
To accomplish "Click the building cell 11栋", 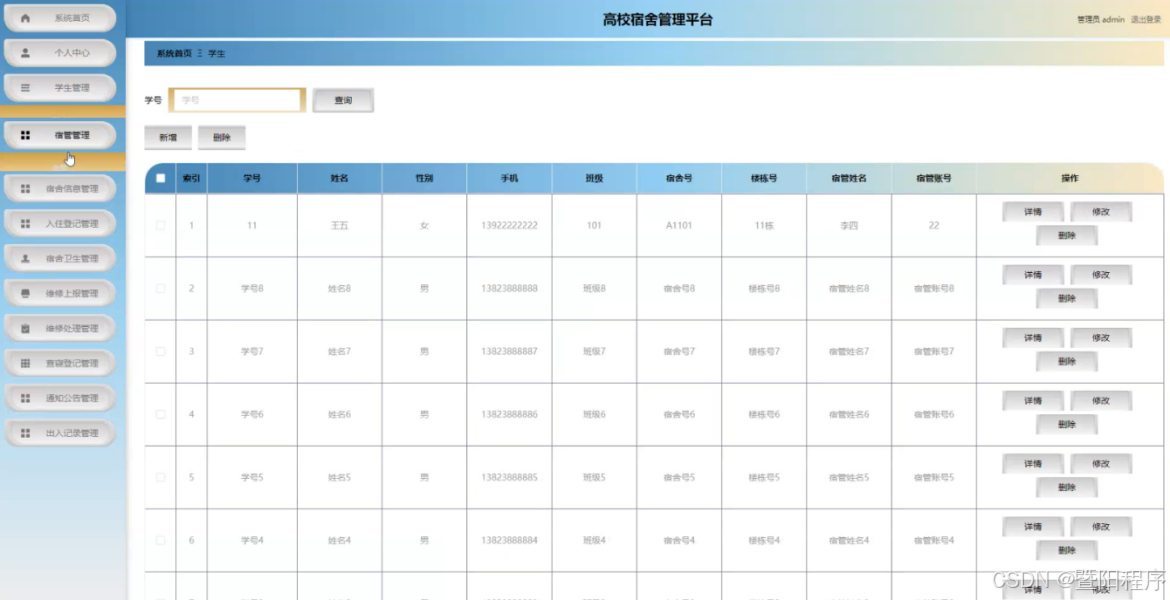I will point(764,225).
